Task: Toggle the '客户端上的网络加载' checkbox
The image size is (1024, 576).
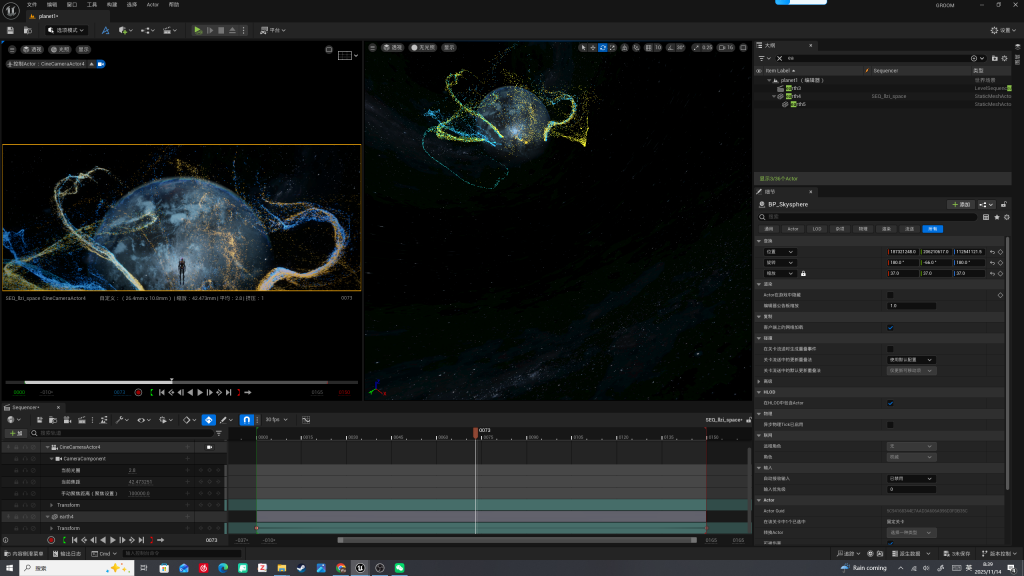Action: (x=890, y=327)
